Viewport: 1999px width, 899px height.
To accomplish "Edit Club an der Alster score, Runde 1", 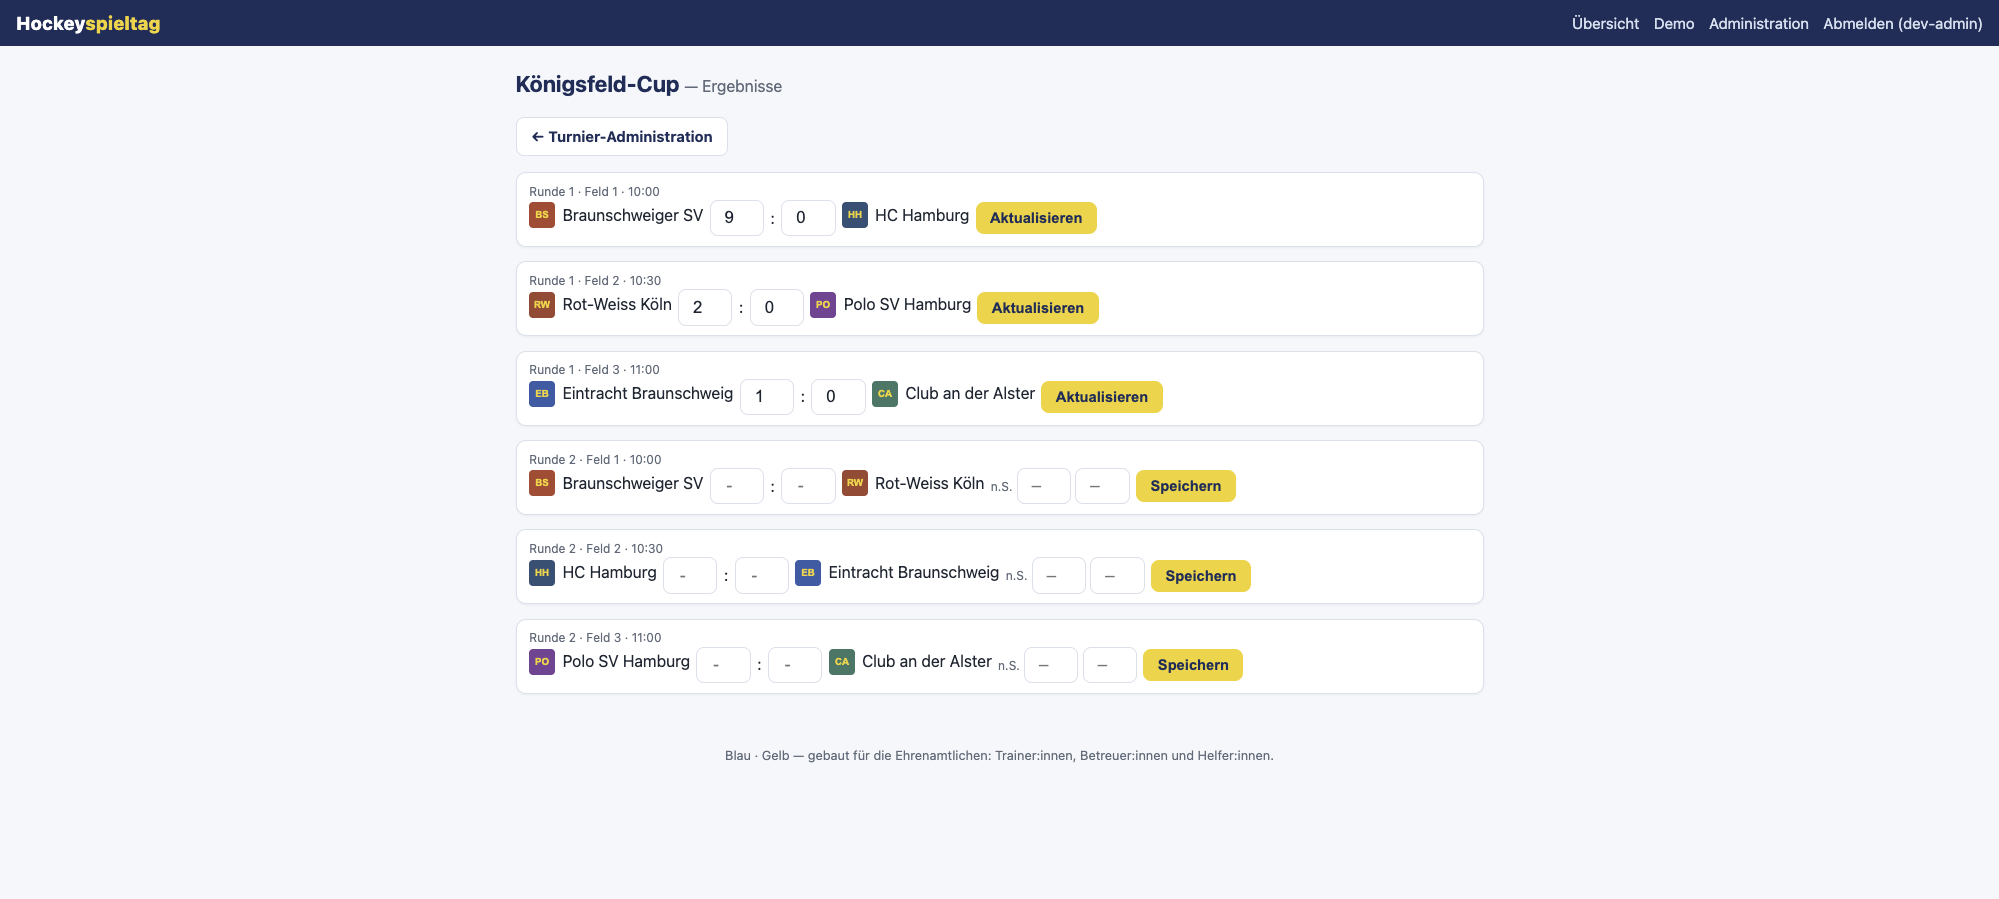I will point(839,397).
